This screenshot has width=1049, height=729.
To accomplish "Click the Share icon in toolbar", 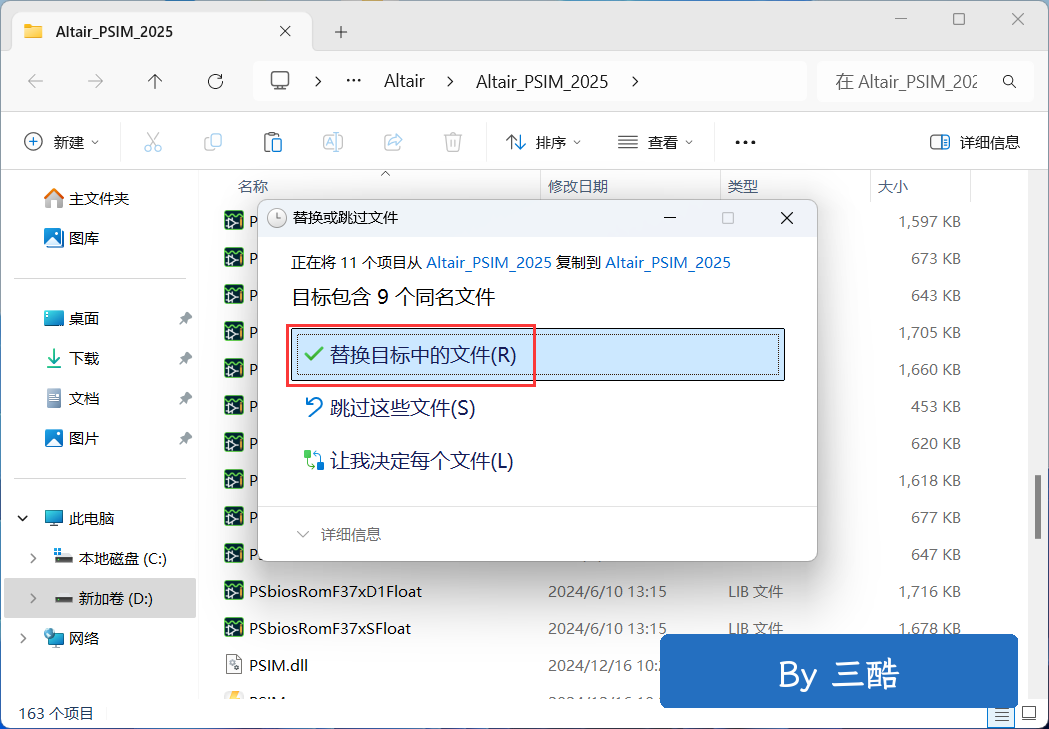I will click(x=393, y=142).
